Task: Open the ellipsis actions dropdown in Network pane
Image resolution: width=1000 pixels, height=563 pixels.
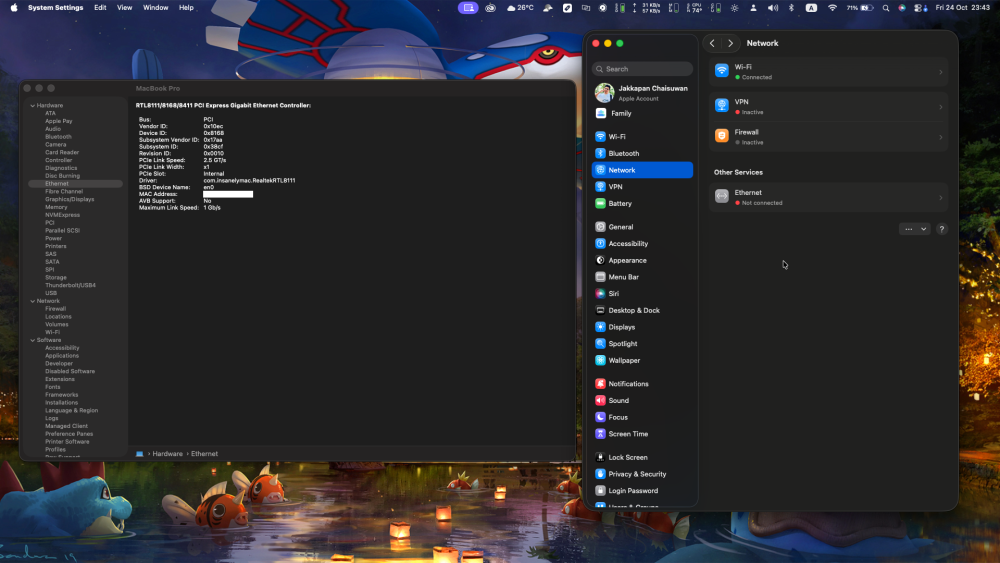Action: (x=915, y=229)
